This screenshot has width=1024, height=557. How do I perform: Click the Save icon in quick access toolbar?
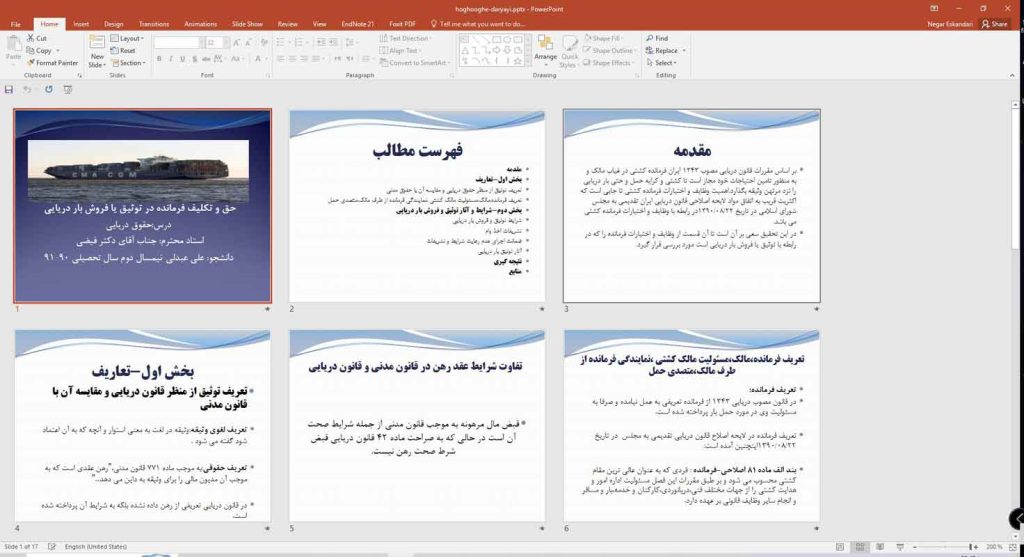(x=9, y=89)
